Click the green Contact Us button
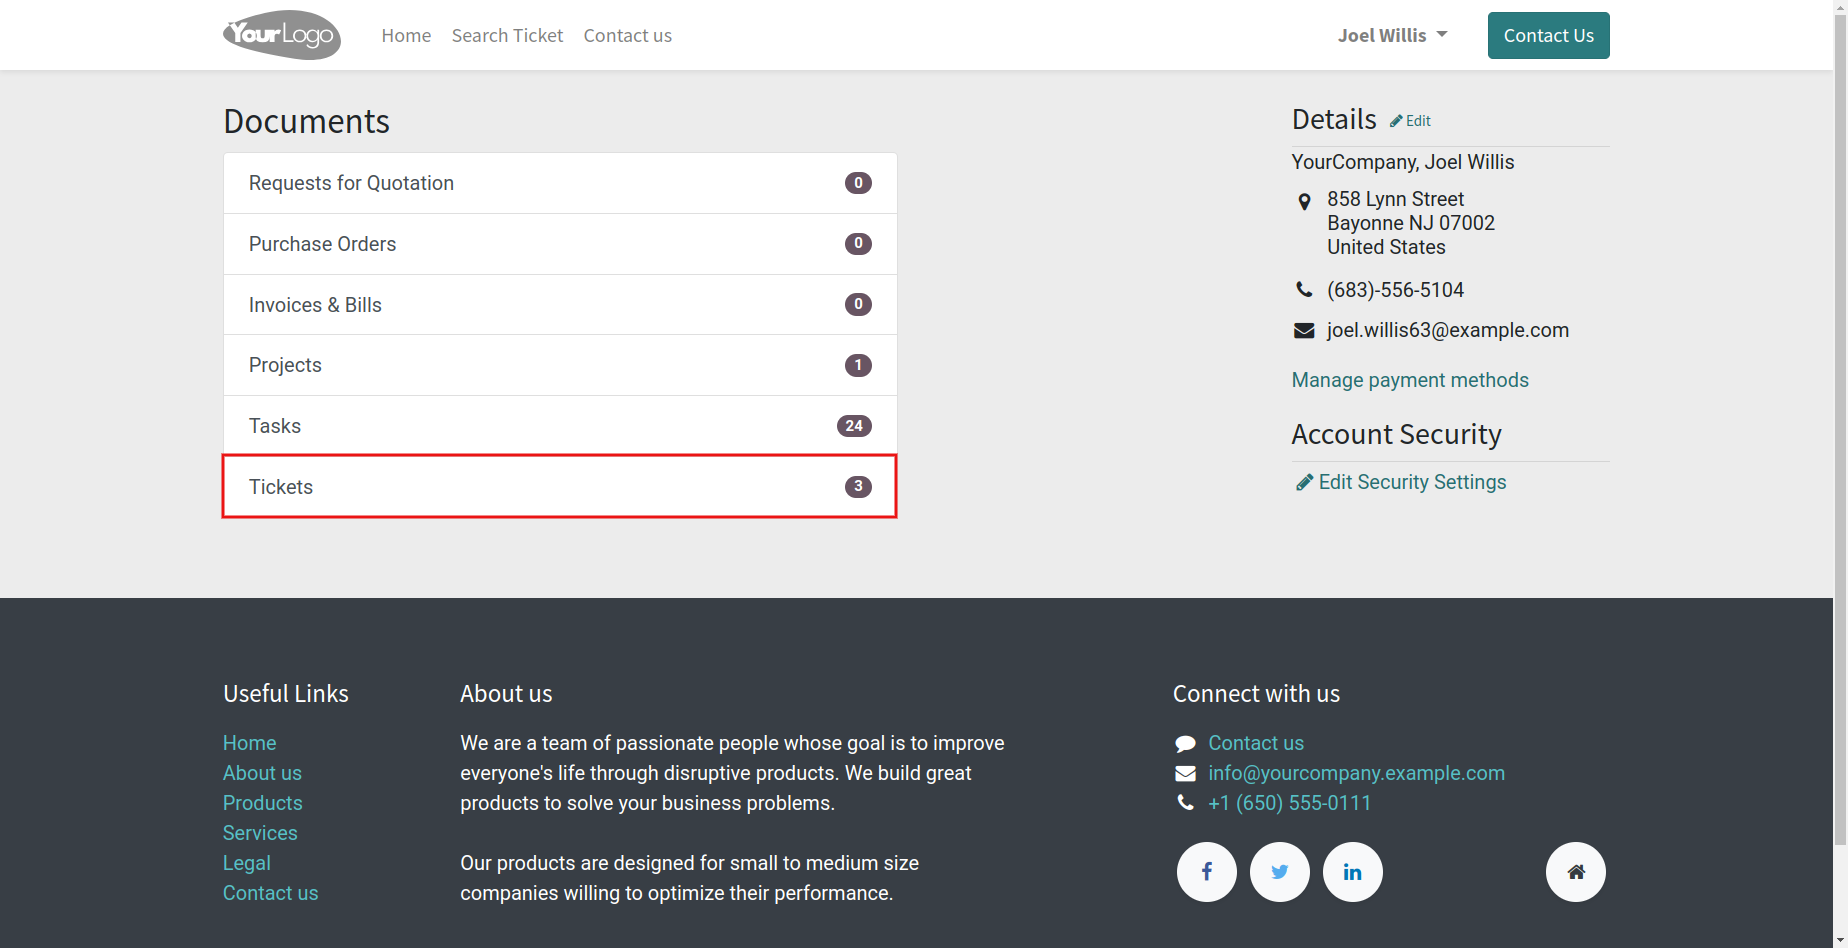1848x948 pixels. click(x=1549, y=36)
